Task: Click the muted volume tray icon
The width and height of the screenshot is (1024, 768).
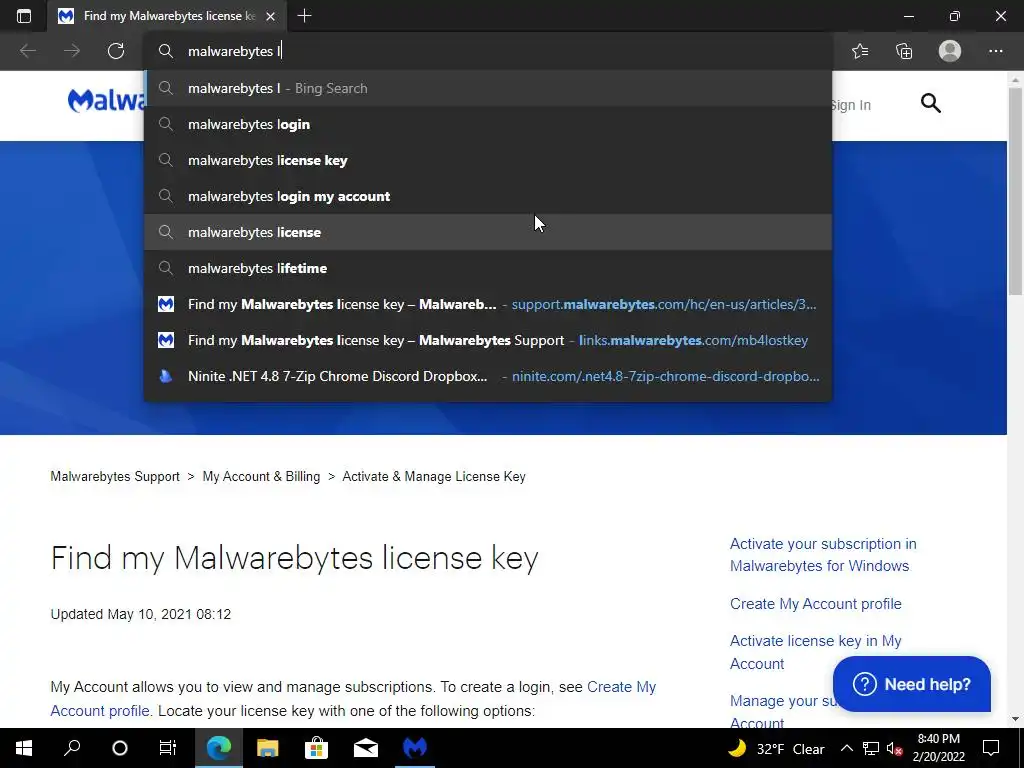Action: pos(895,748)
